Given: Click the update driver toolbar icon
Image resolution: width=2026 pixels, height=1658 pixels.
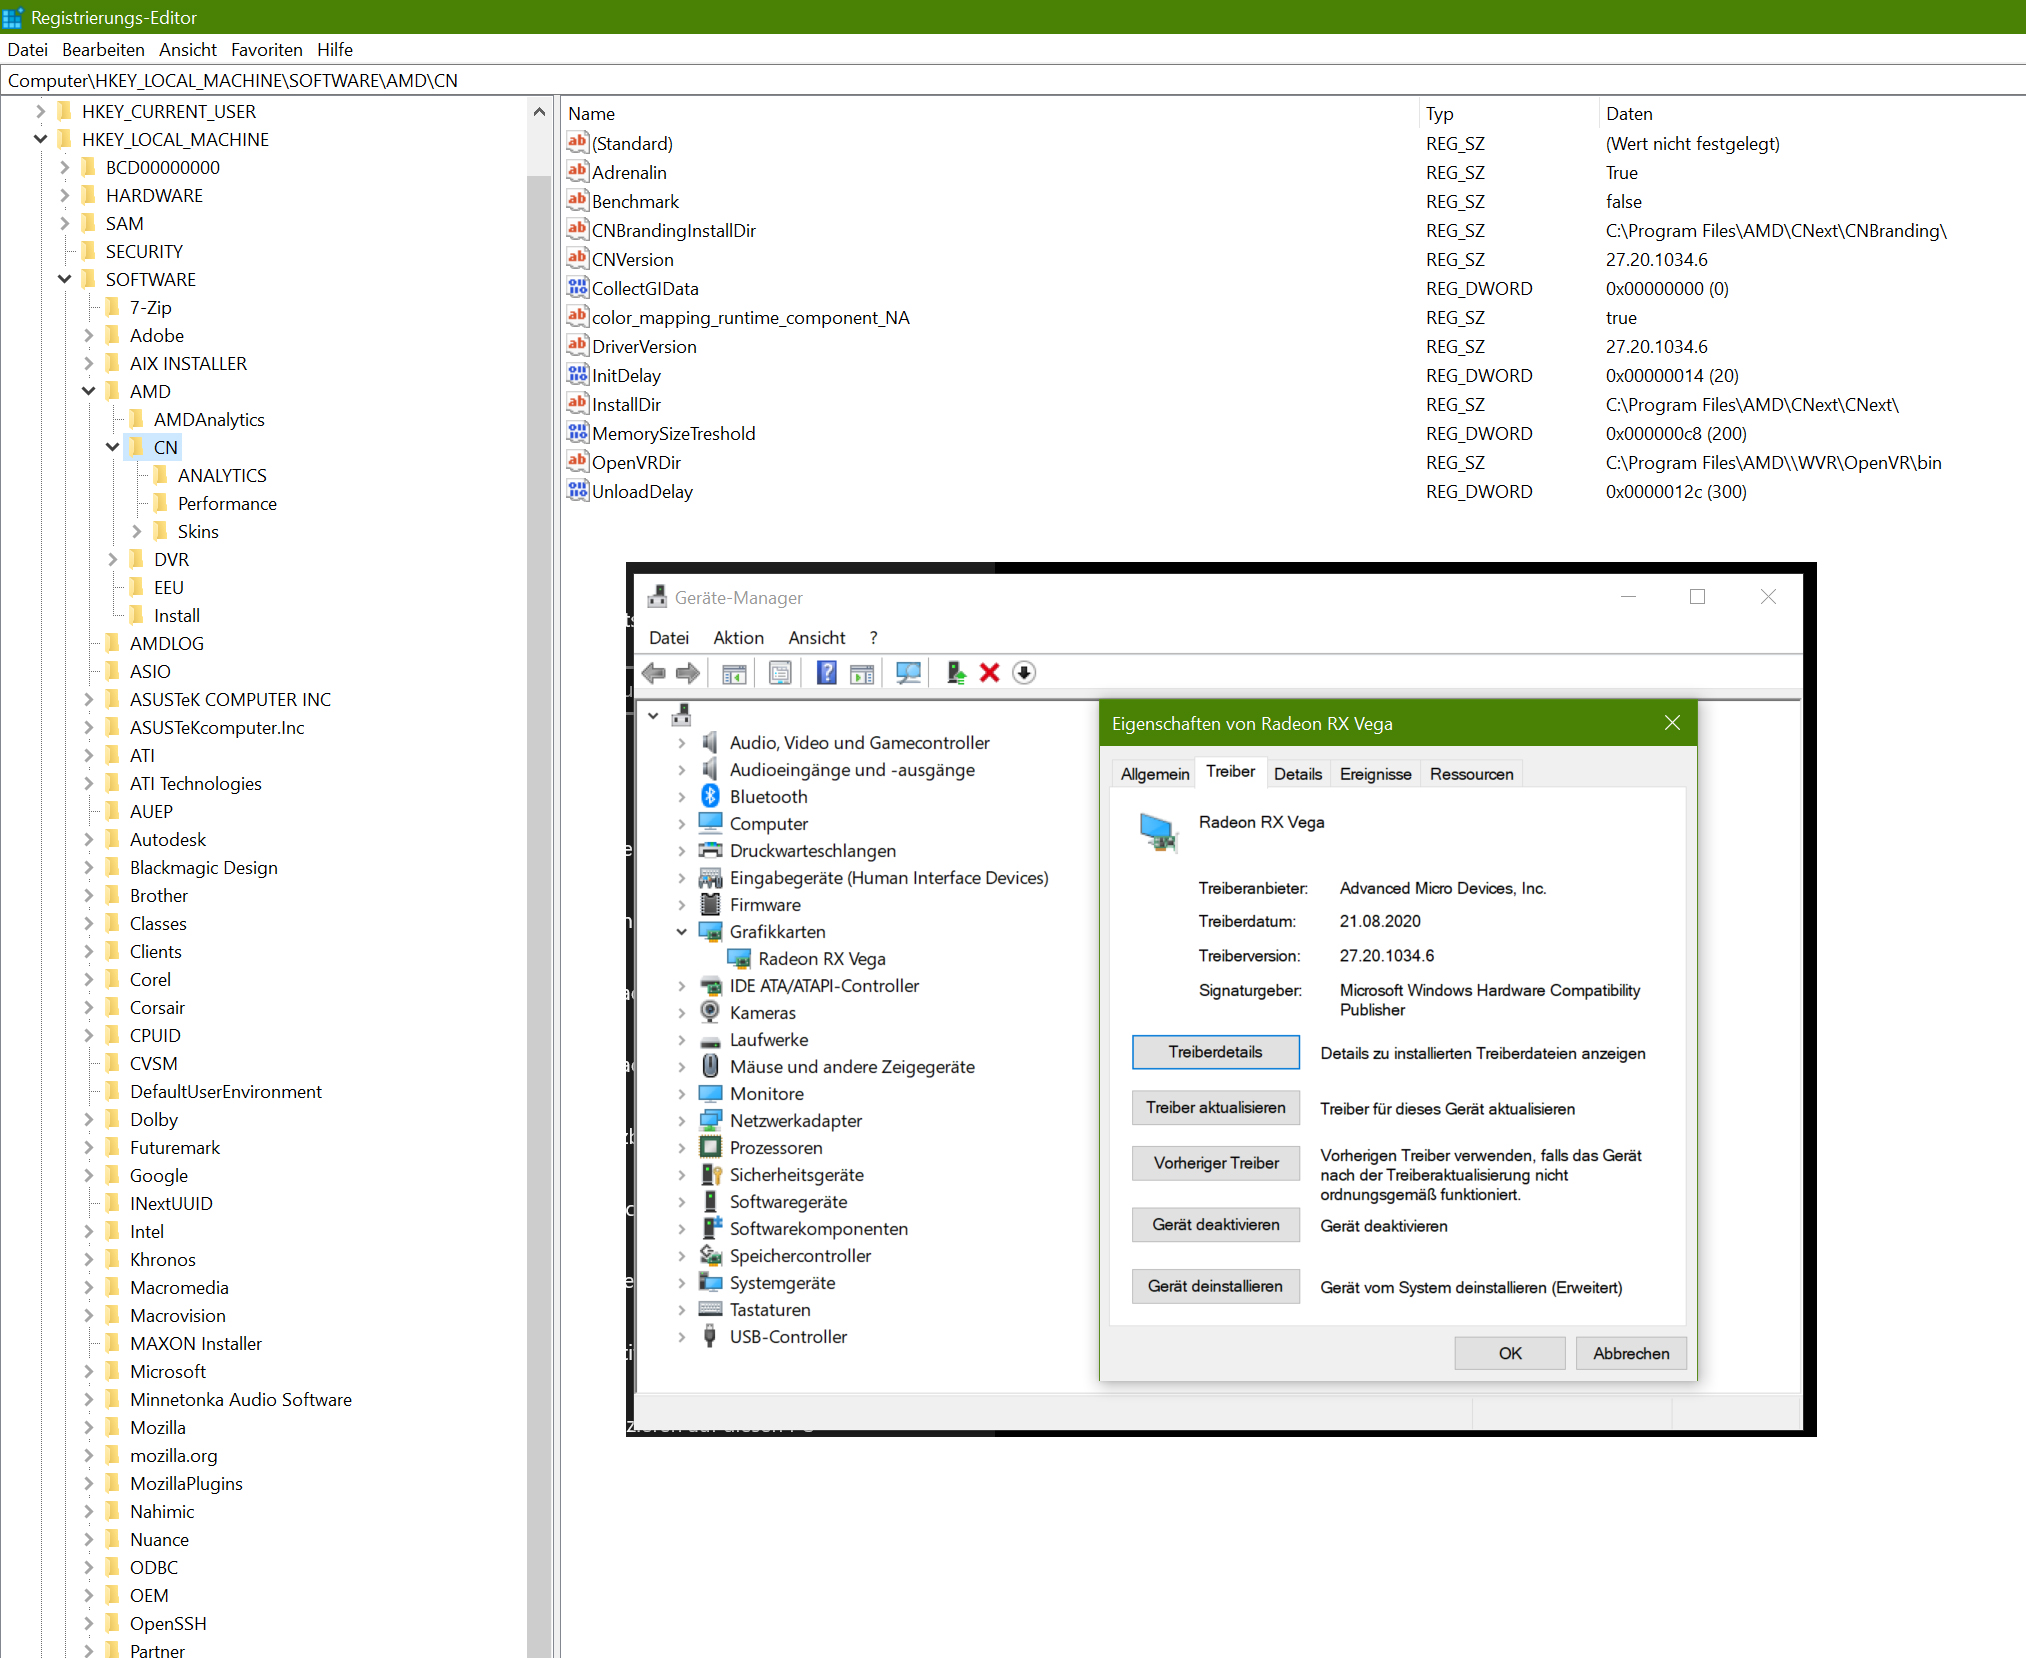Looking at the screenshot, I should pos(956,673).
